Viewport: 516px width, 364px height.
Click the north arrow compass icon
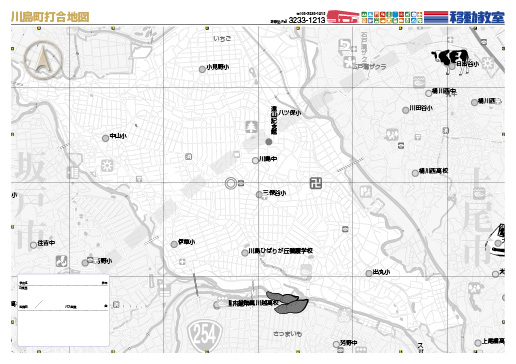[43, 60]
